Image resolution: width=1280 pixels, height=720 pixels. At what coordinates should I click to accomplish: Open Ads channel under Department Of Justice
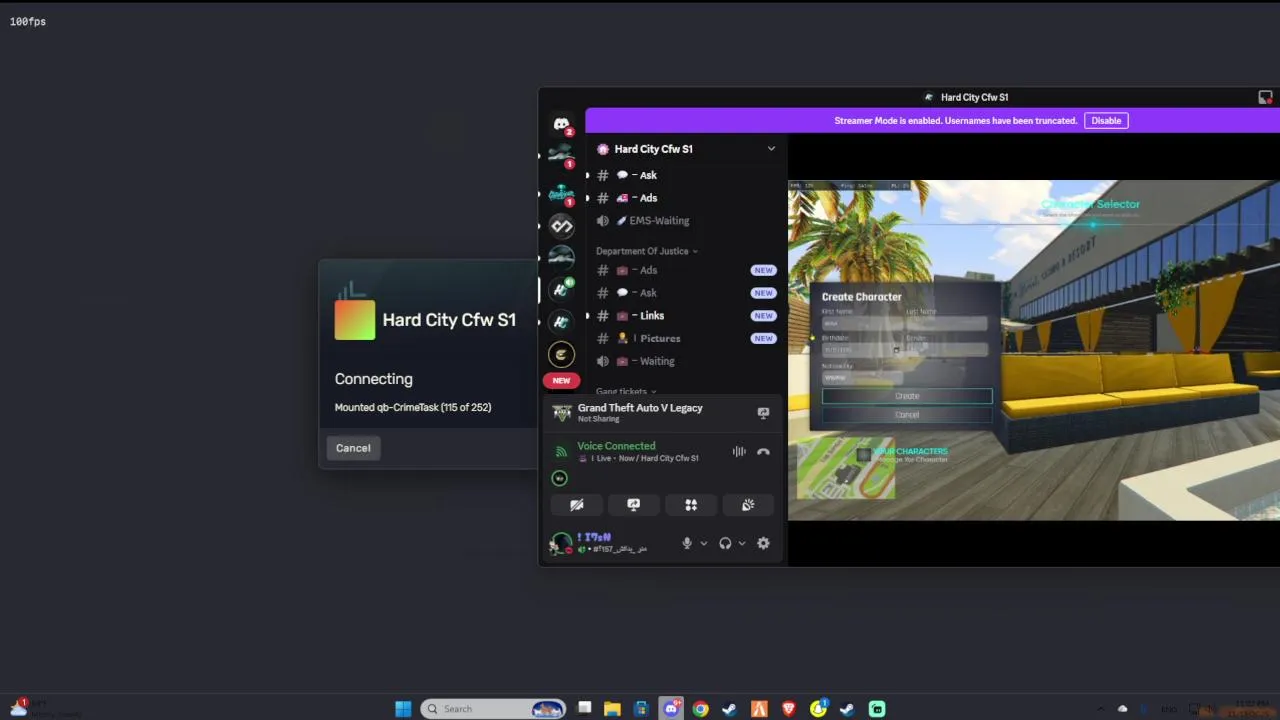click(686, 270)
